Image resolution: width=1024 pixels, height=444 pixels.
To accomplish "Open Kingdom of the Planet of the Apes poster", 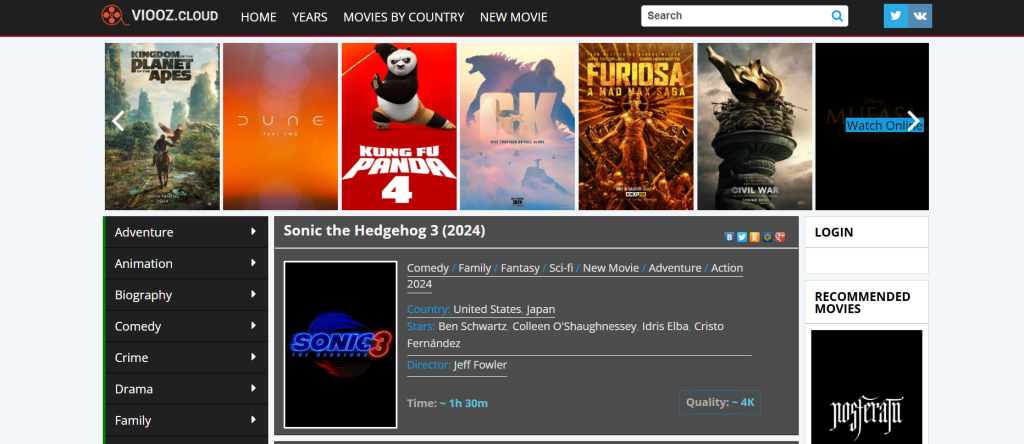I will tap(162, 126).
